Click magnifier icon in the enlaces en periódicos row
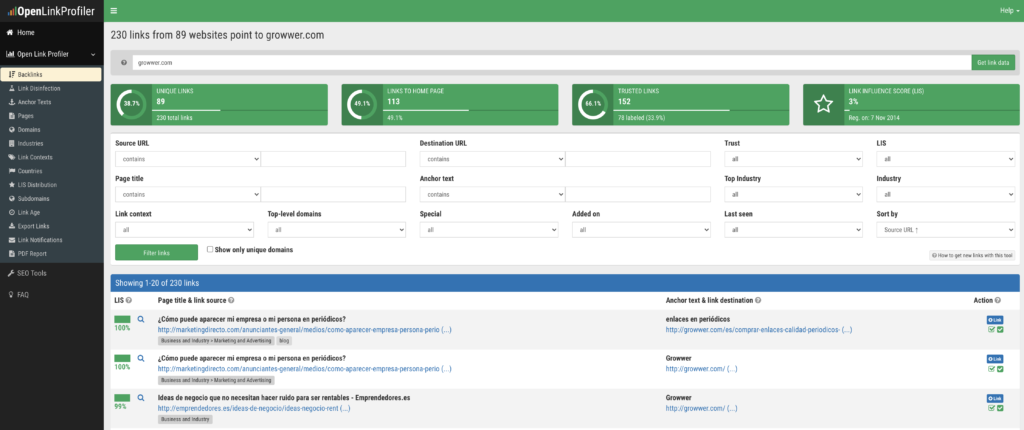Viewport: 1024px width, 430px height. pyautogui.click(x=140, y=319)
